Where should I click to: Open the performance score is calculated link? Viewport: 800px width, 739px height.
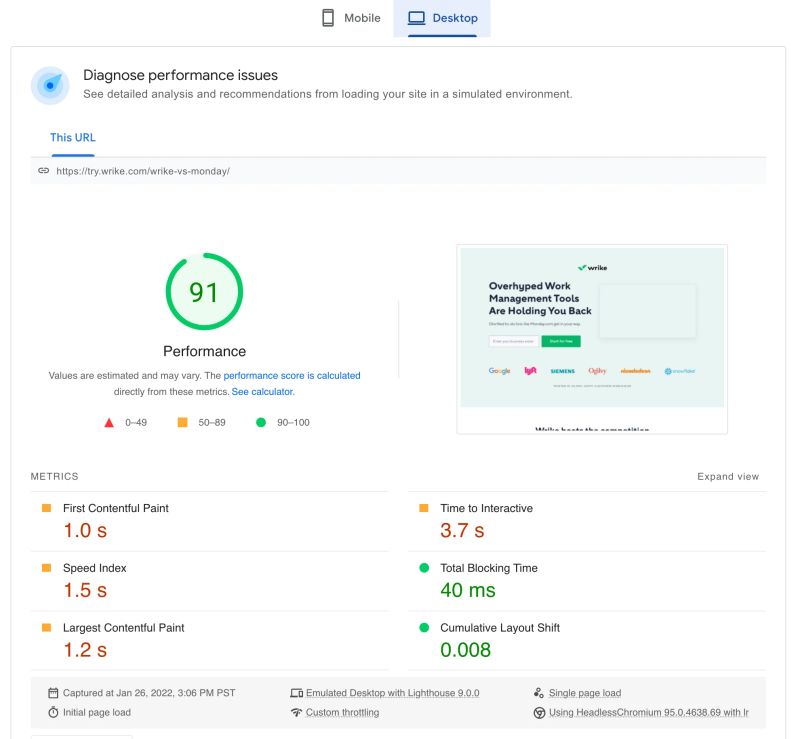(292, 376)
